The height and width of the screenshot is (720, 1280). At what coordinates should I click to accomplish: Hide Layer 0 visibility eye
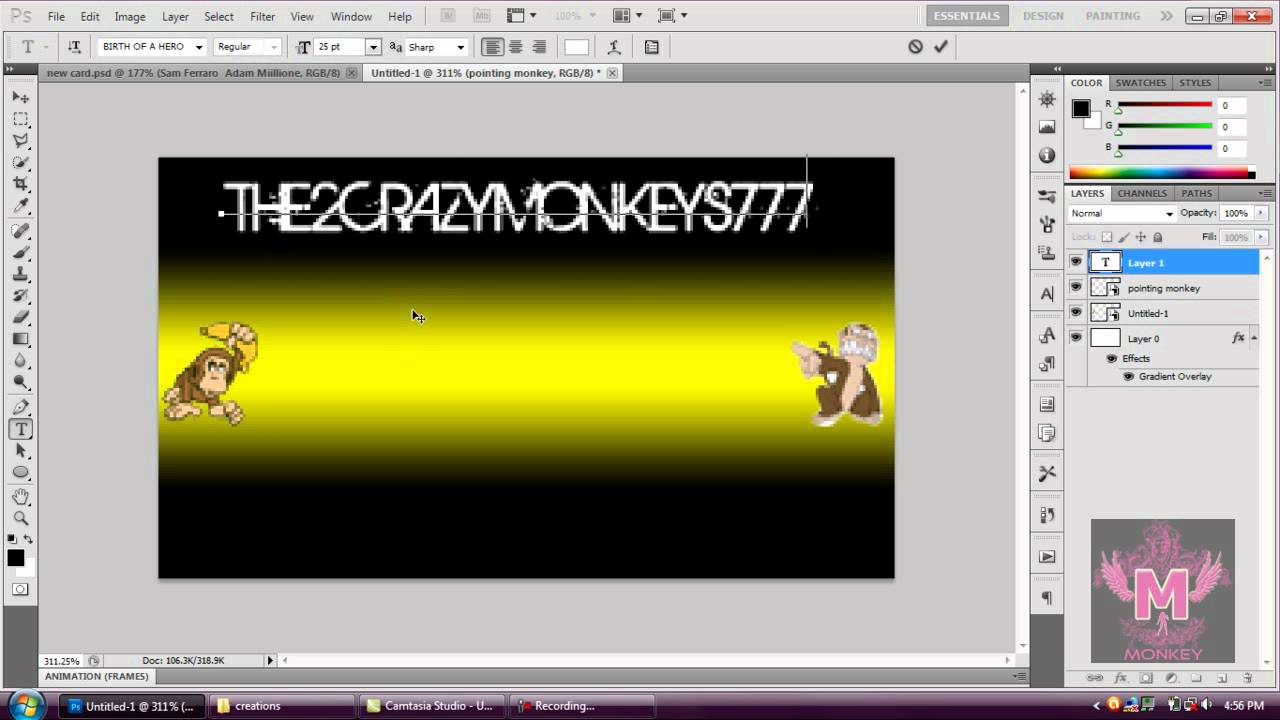1076,338
